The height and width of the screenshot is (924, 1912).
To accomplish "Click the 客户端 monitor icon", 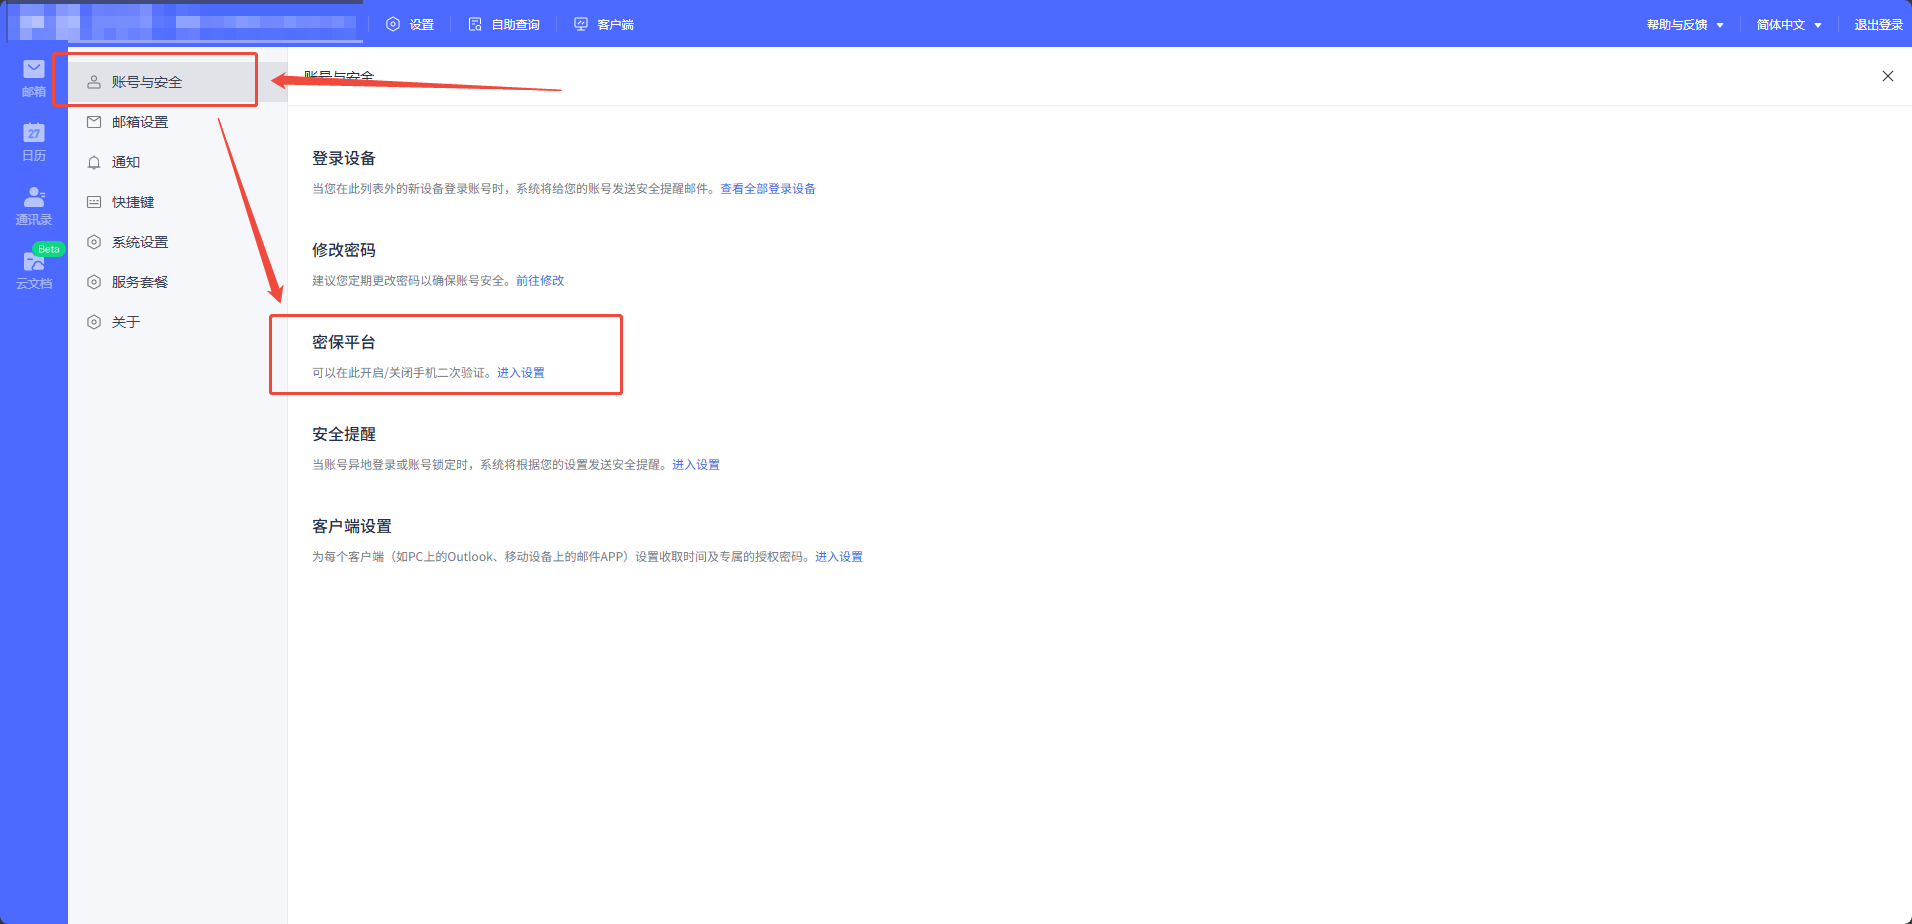I will click(x=581, y=24).
